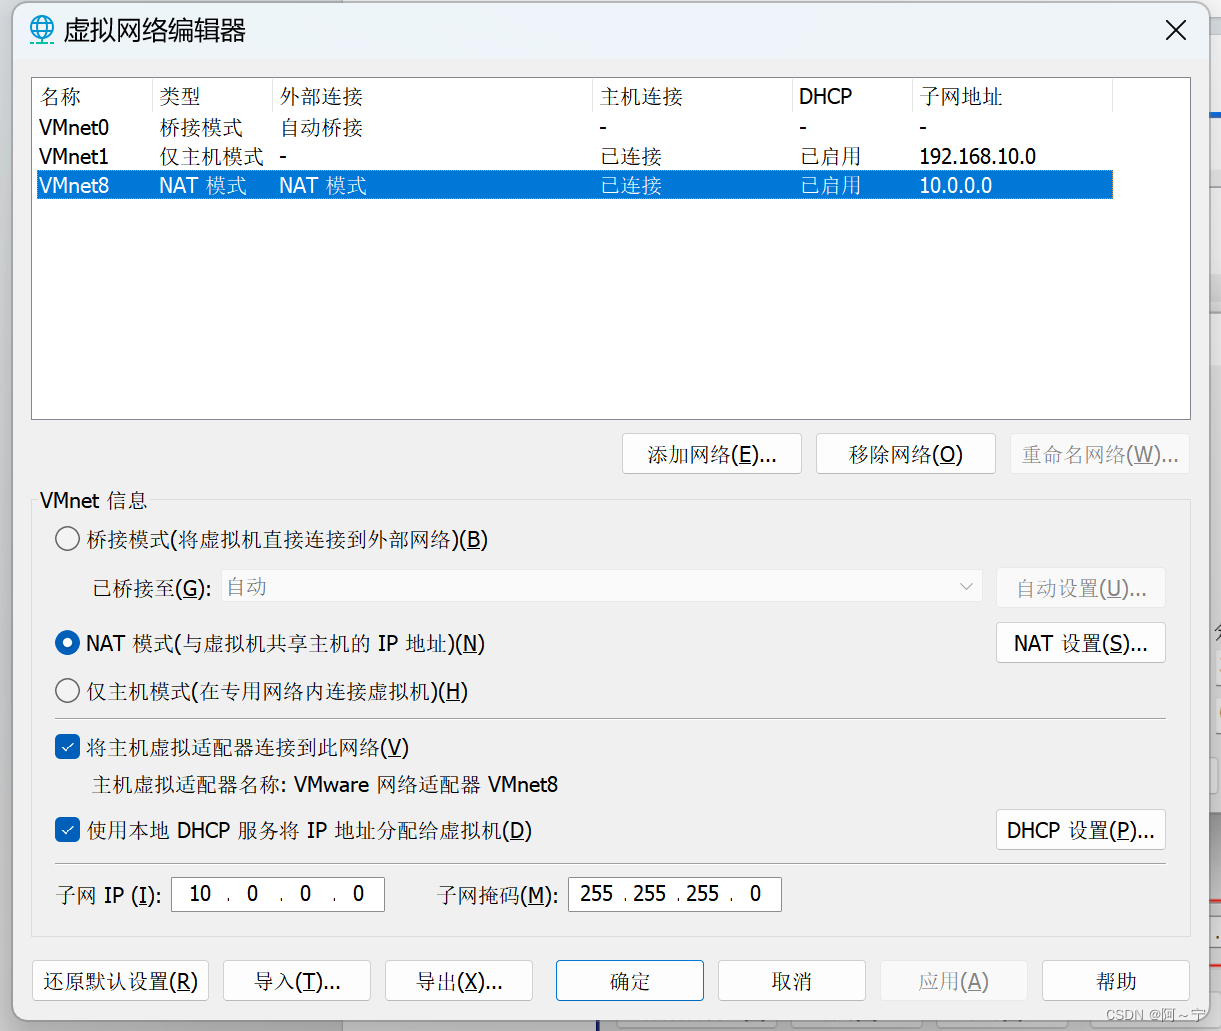The height and width of the screenshot is (1031, 1221).
Task: Toggle 将主机虚拟适配器连接到此网络 checkbox
Action: tap(67, 747)
